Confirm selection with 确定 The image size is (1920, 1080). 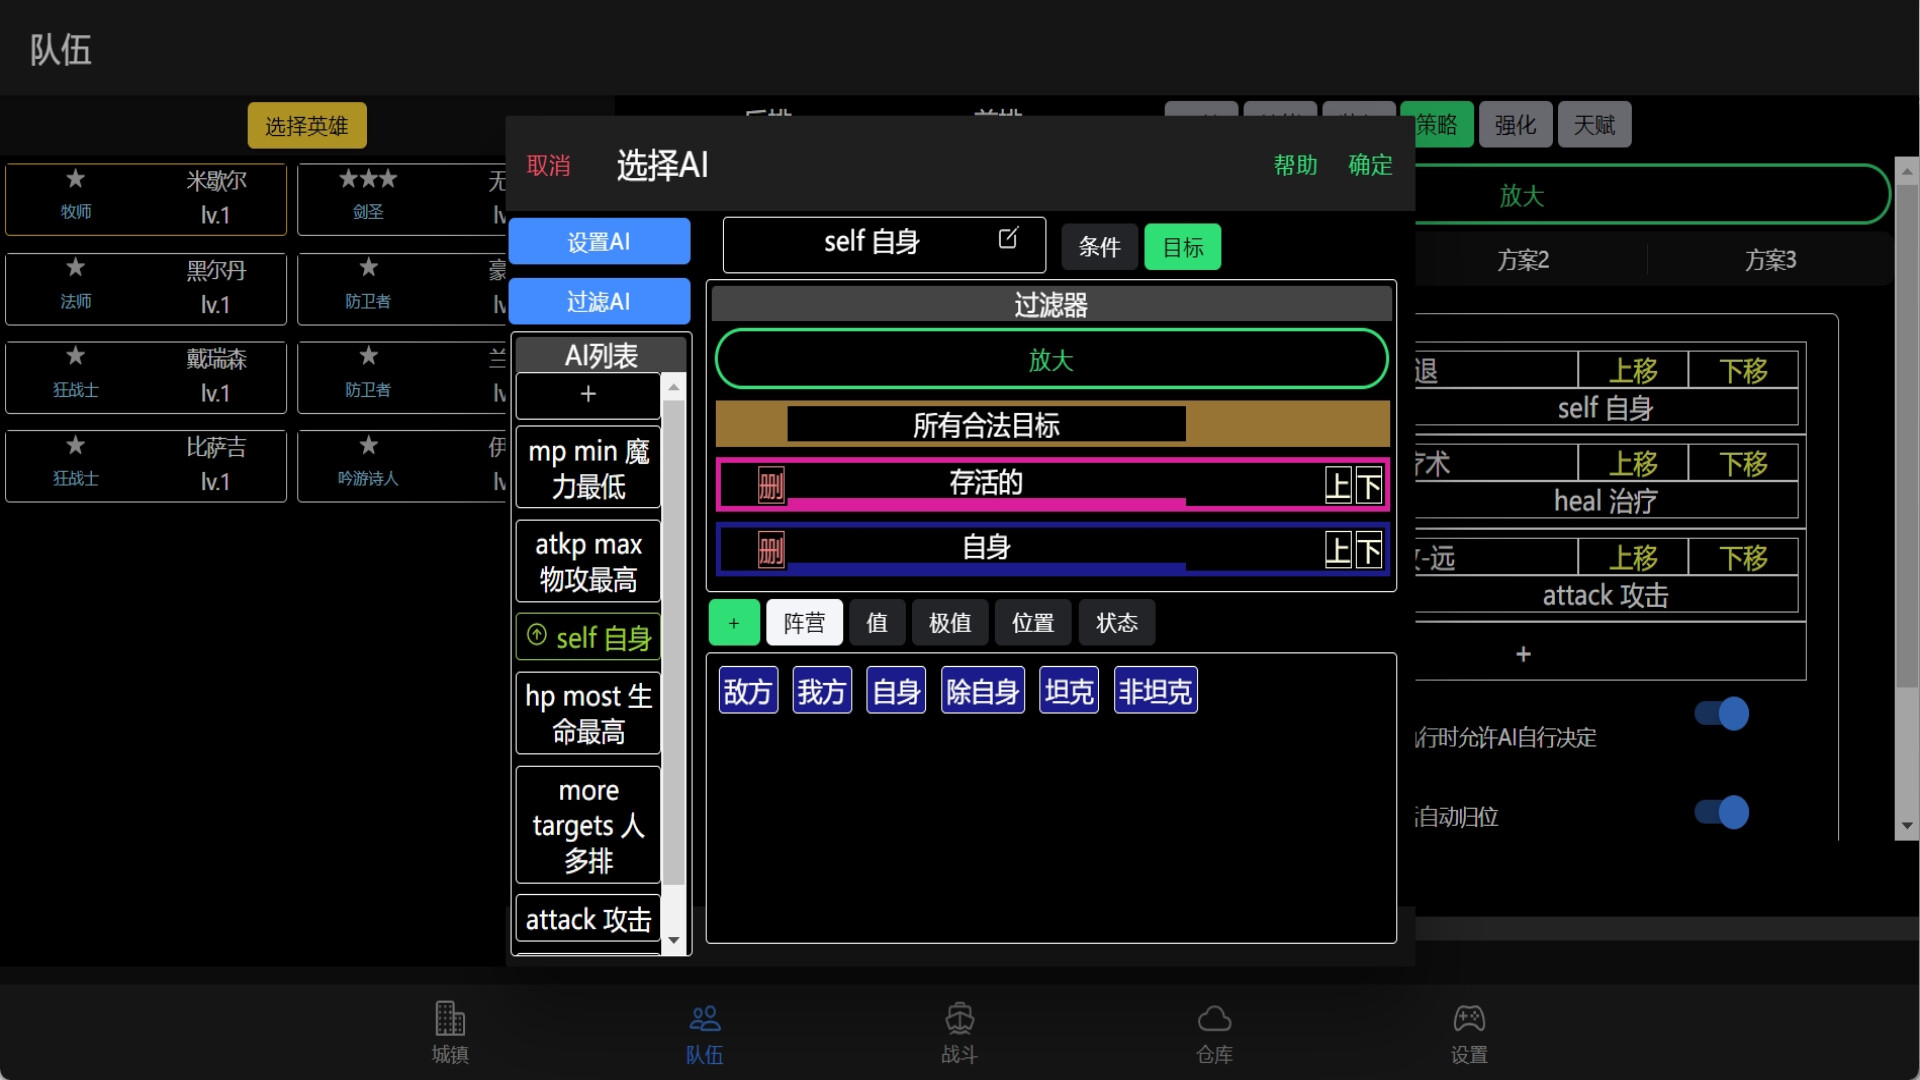[x=1369, y=165]
